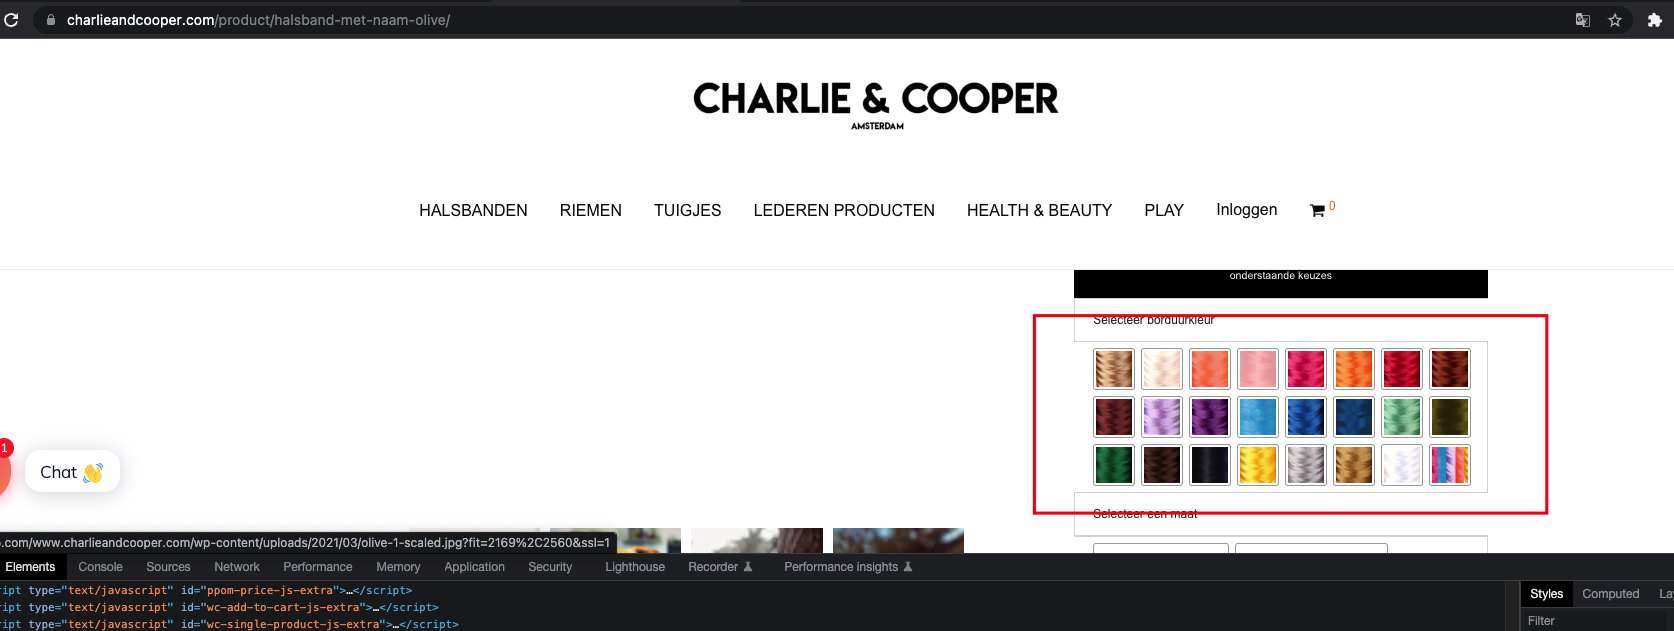The width and height of the screenshot is (1674, 631).
Task: Select the burgundy thread swatch
Action: point(1114,417)
